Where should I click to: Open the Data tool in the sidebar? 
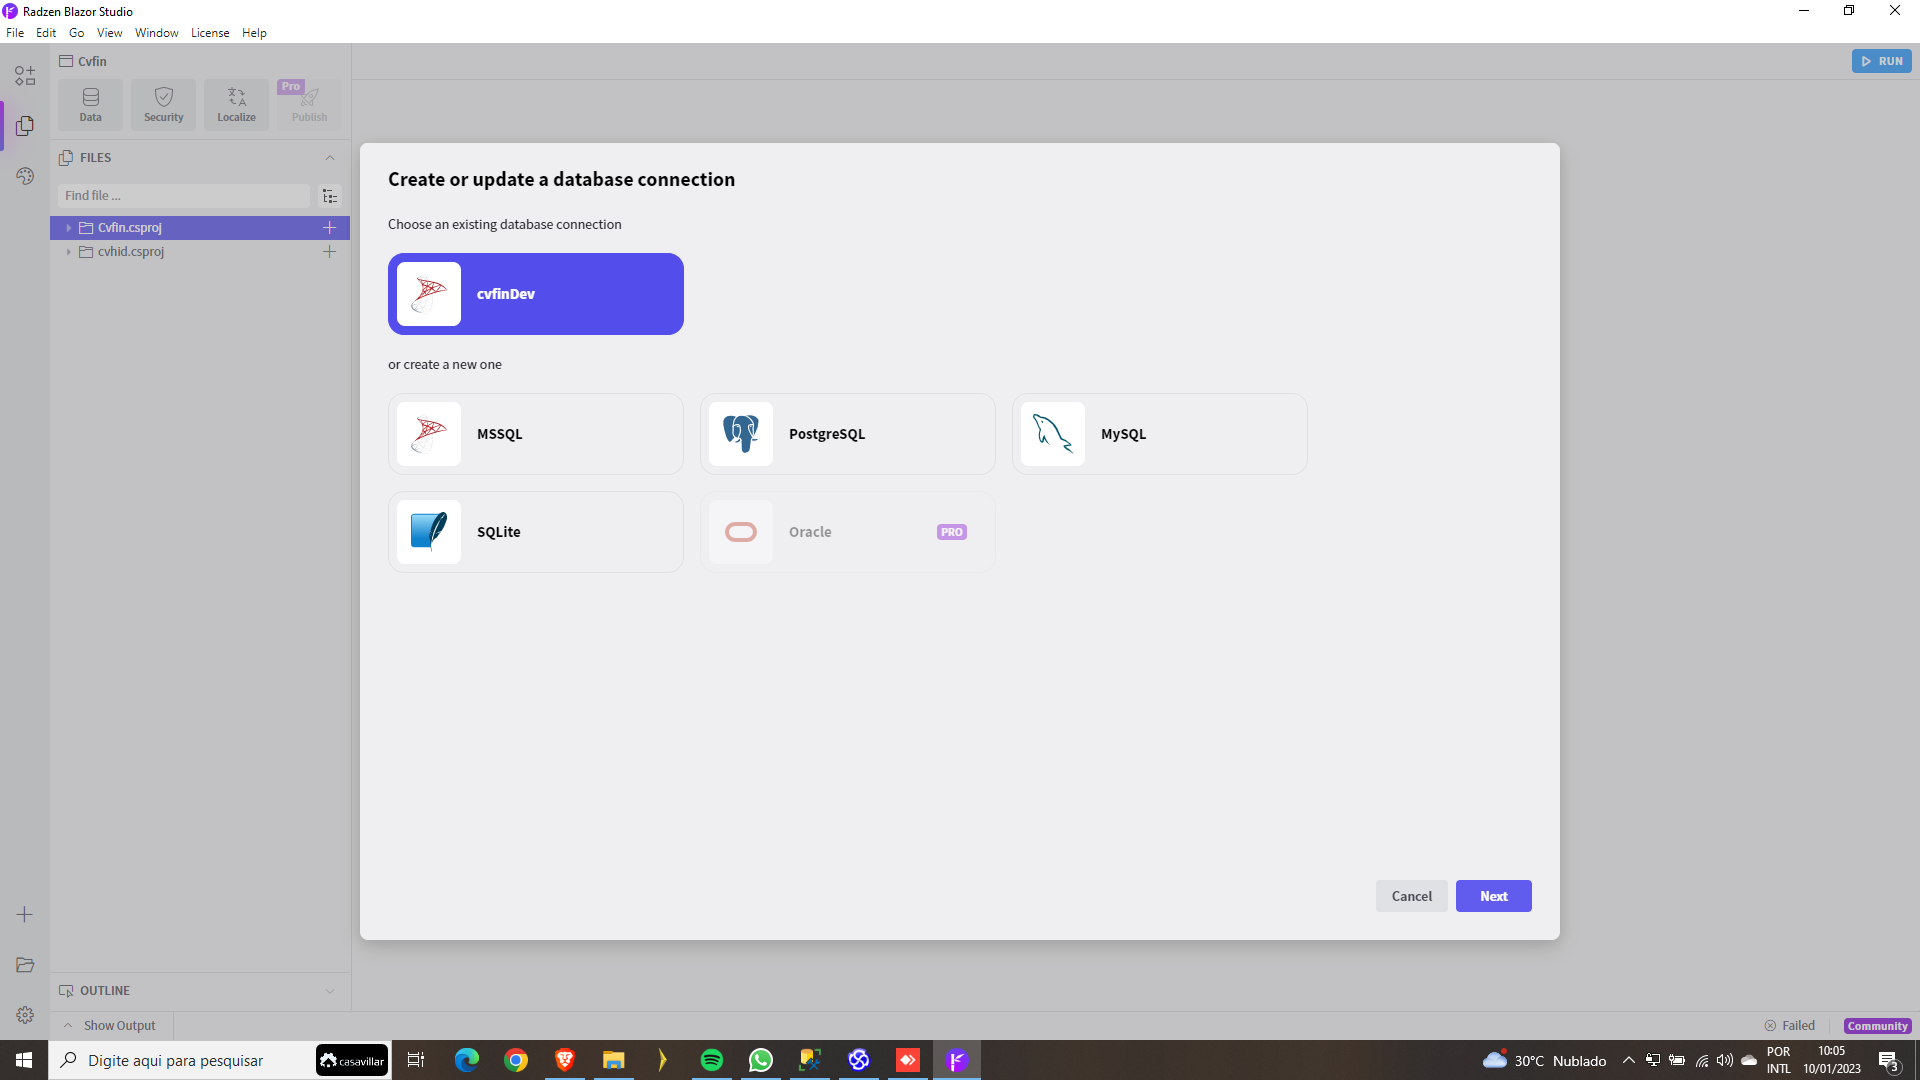[x=91, y=105]
